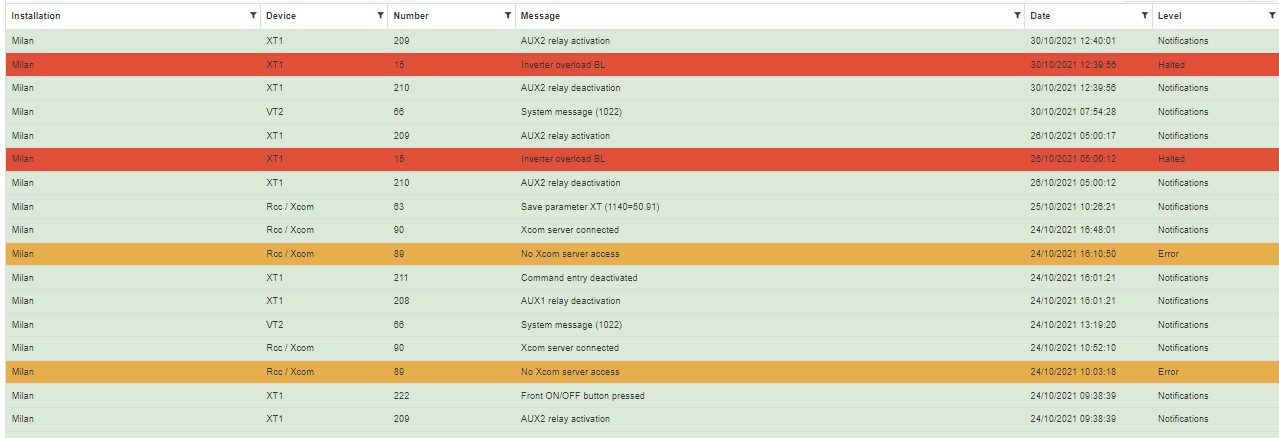Open the Message column filter icon

[x=1017, y=16]
